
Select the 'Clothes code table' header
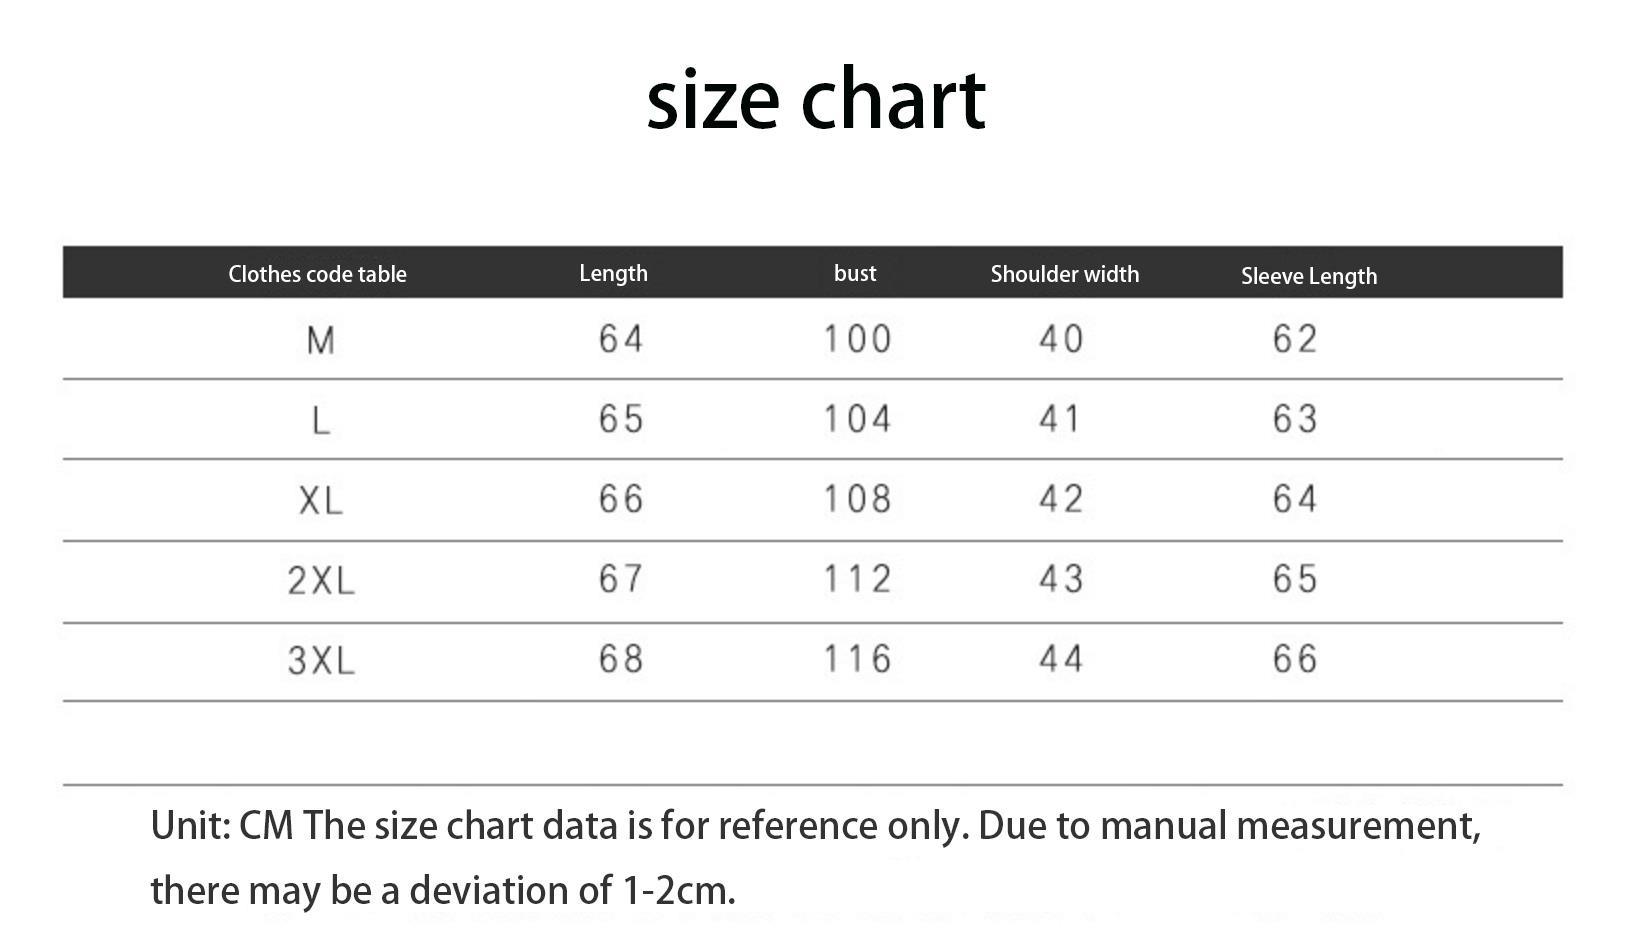pyautogui.click(x=317, y=274)
